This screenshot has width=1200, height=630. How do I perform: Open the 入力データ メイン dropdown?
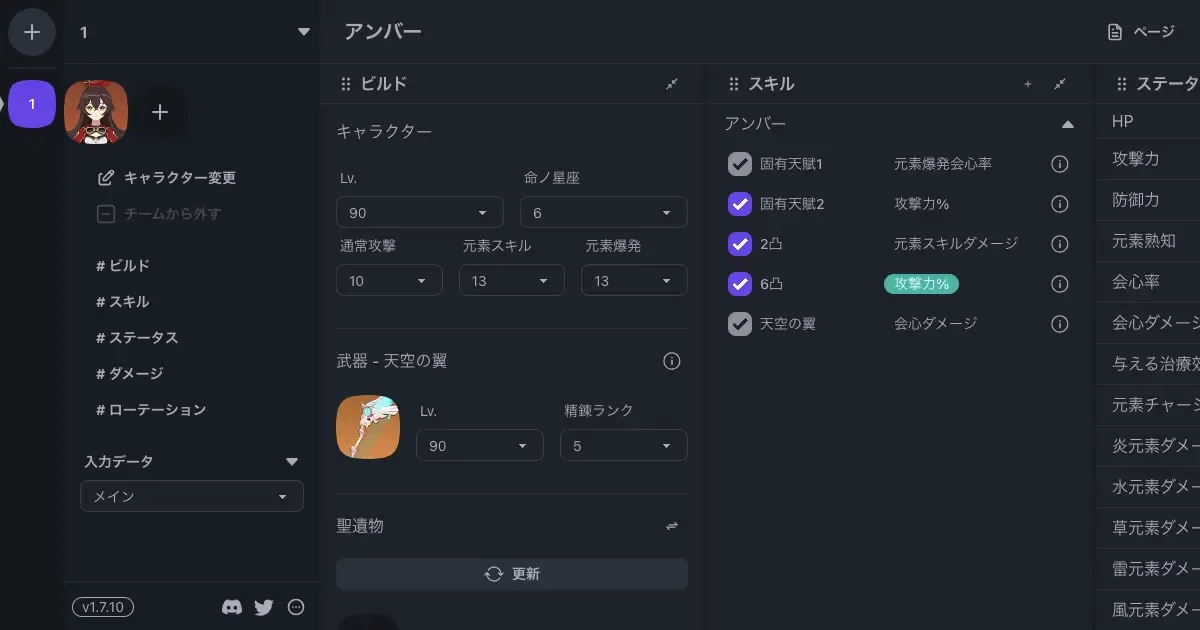point(191,496)
